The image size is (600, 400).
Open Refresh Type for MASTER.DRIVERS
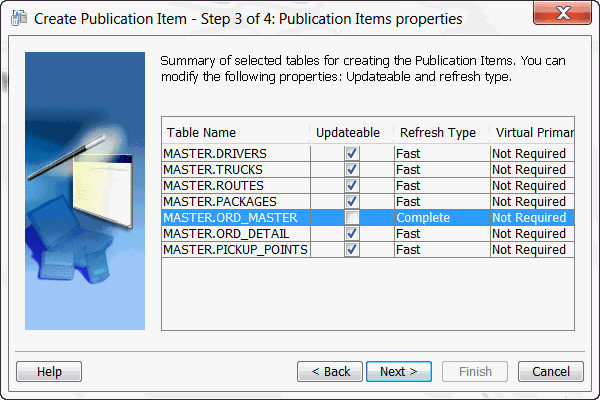pos(442,153)
